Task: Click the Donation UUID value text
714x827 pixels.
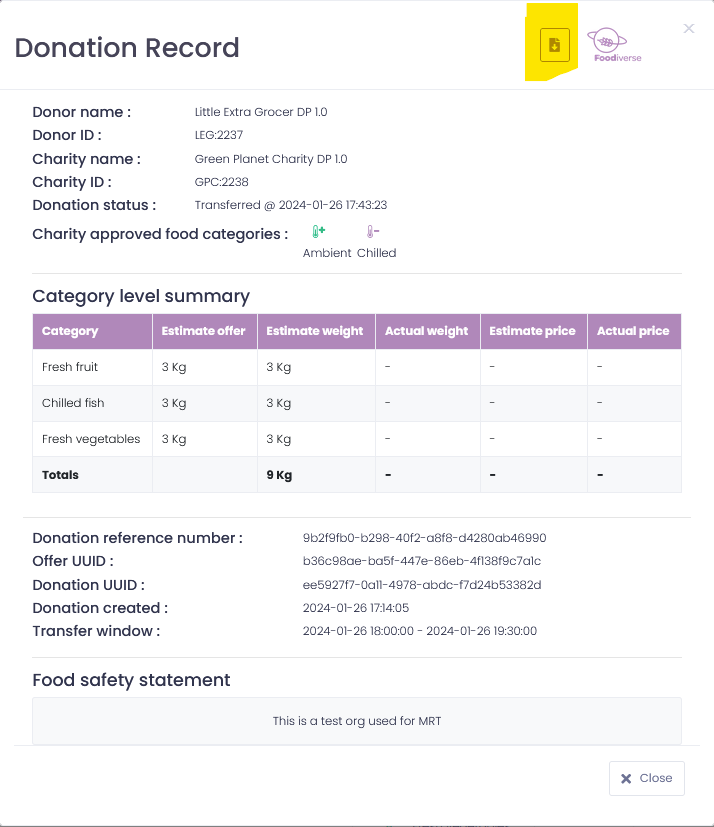Action: [x=422, y=585]
